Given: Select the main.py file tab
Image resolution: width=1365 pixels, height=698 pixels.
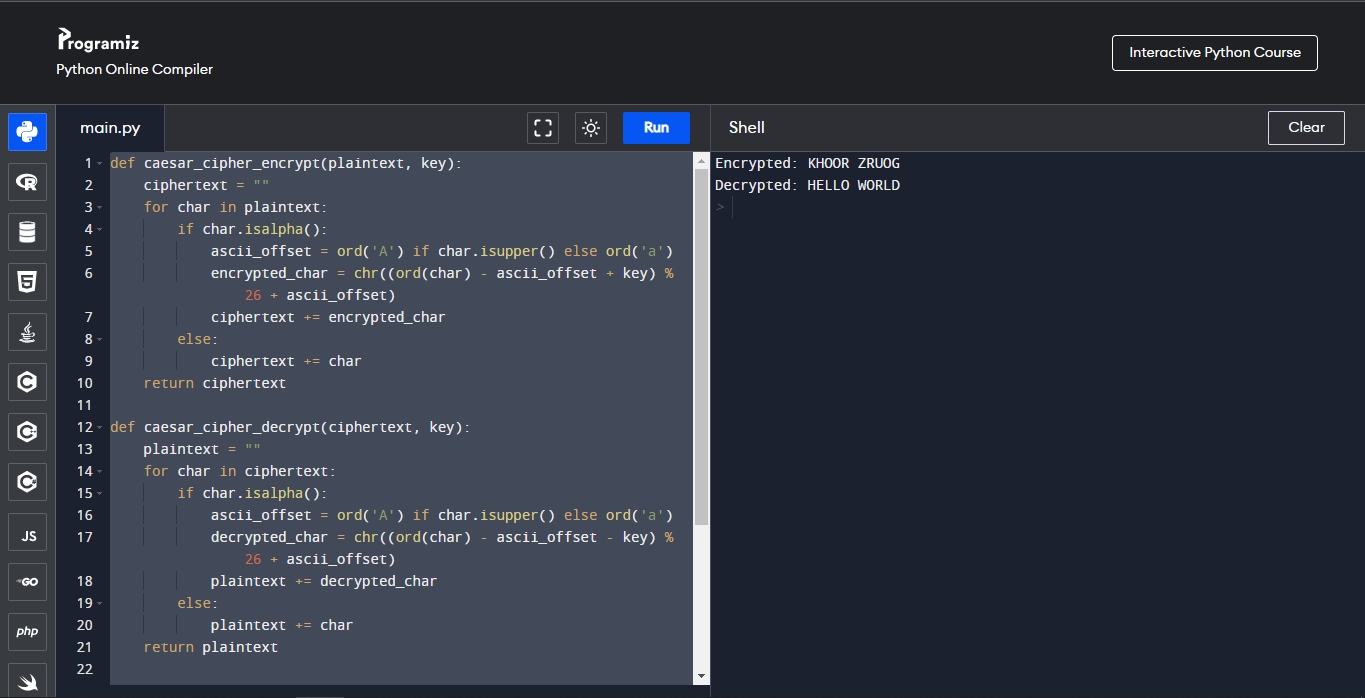Looking at the screenshot, I should [x=110, y=128].
